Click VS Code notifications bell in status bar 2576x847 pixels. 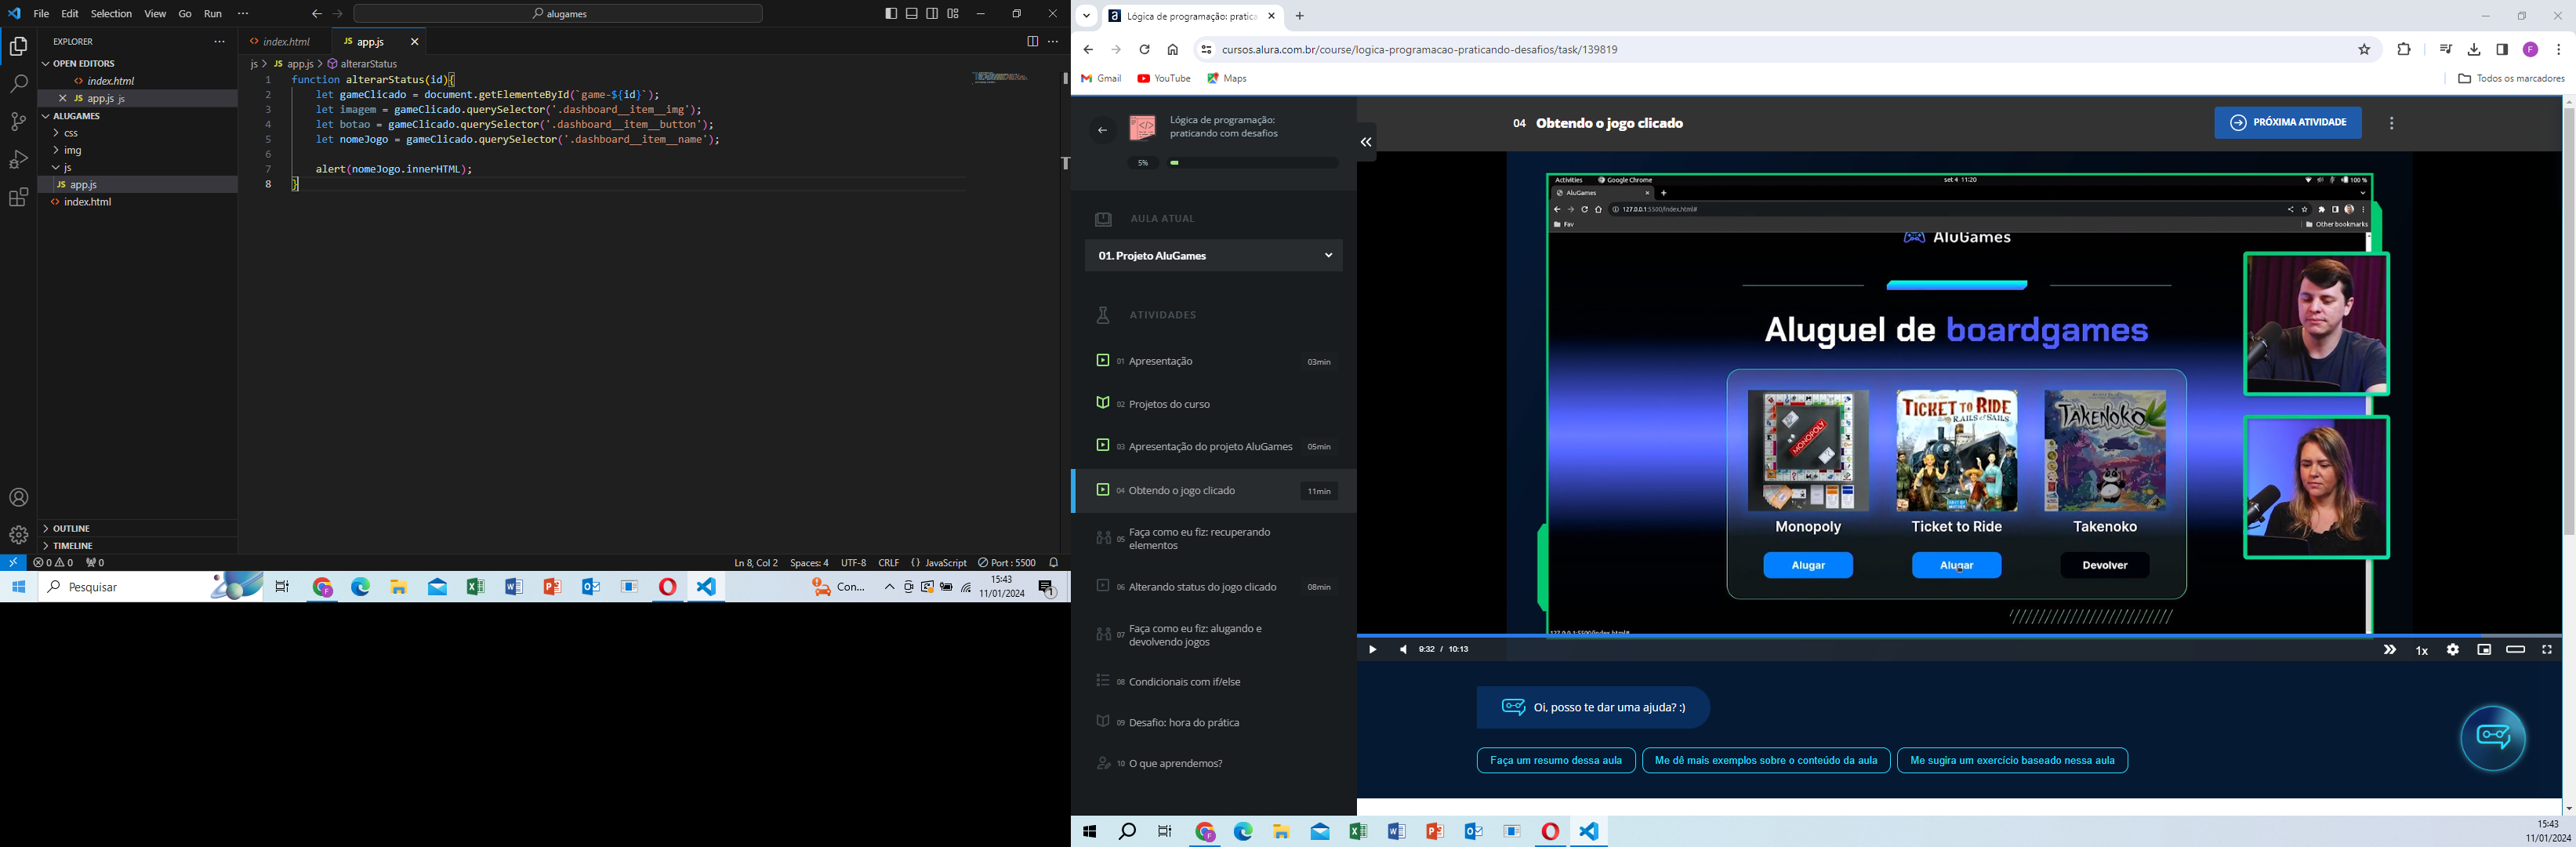[1054, 563]
